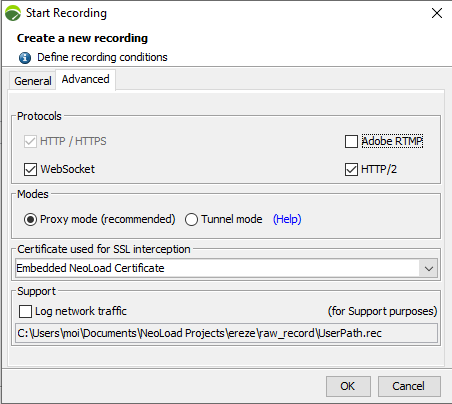Click the blue info icon
Viewport: 452px width, 404px height.
[x=25, y=58]
